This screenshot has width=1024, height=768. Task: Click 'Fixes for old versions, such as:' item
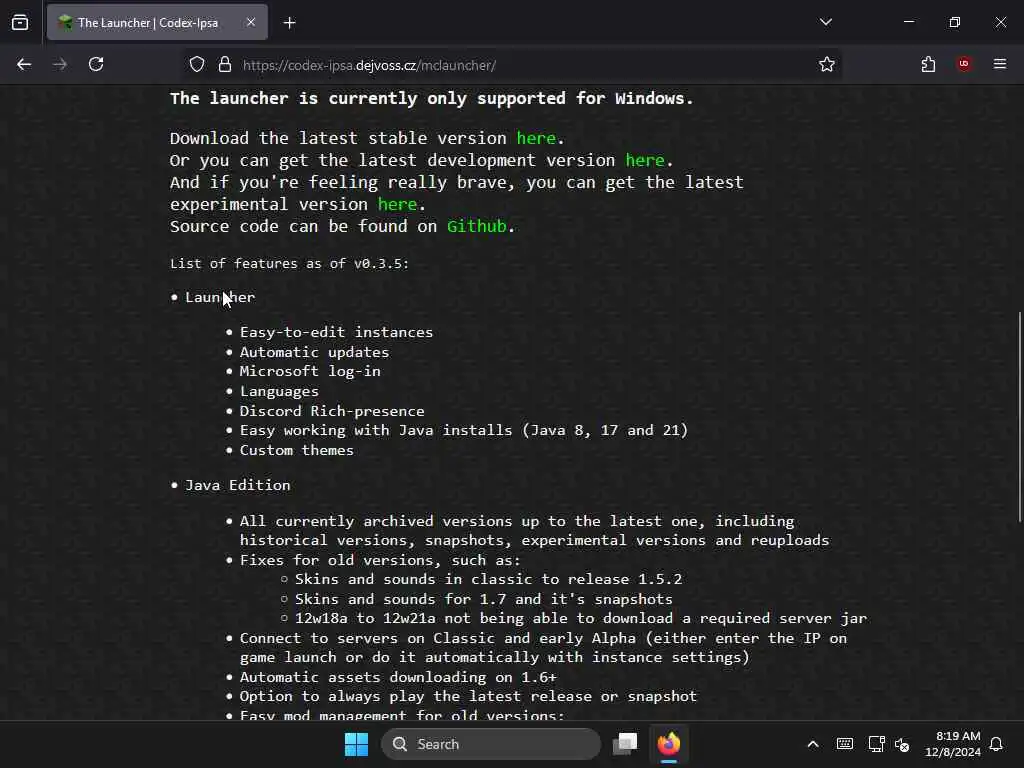point(380,560)
